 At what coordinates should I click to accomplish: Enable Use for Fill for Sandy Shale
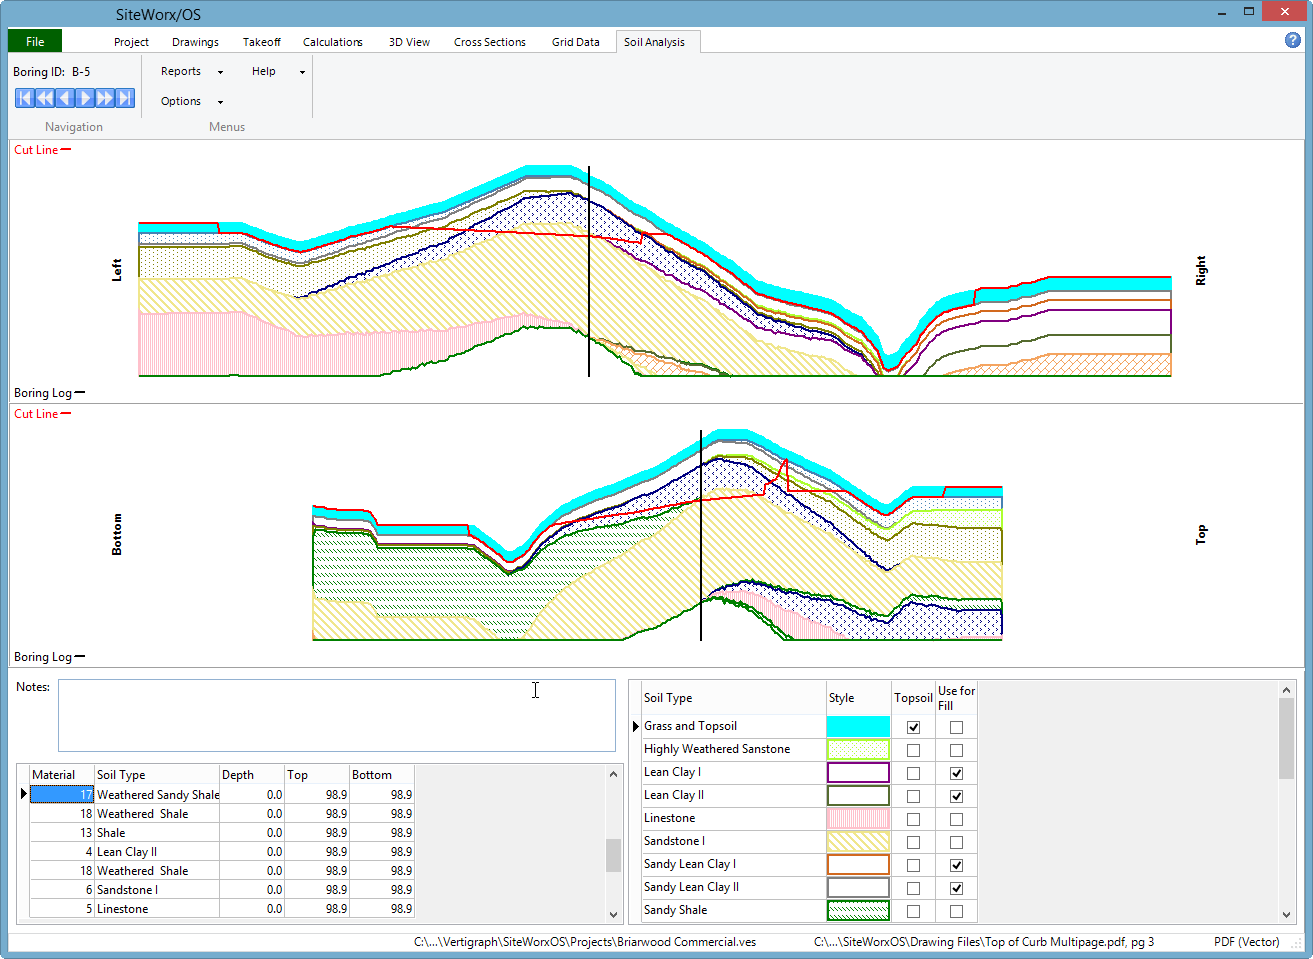(x=955, y=910)
